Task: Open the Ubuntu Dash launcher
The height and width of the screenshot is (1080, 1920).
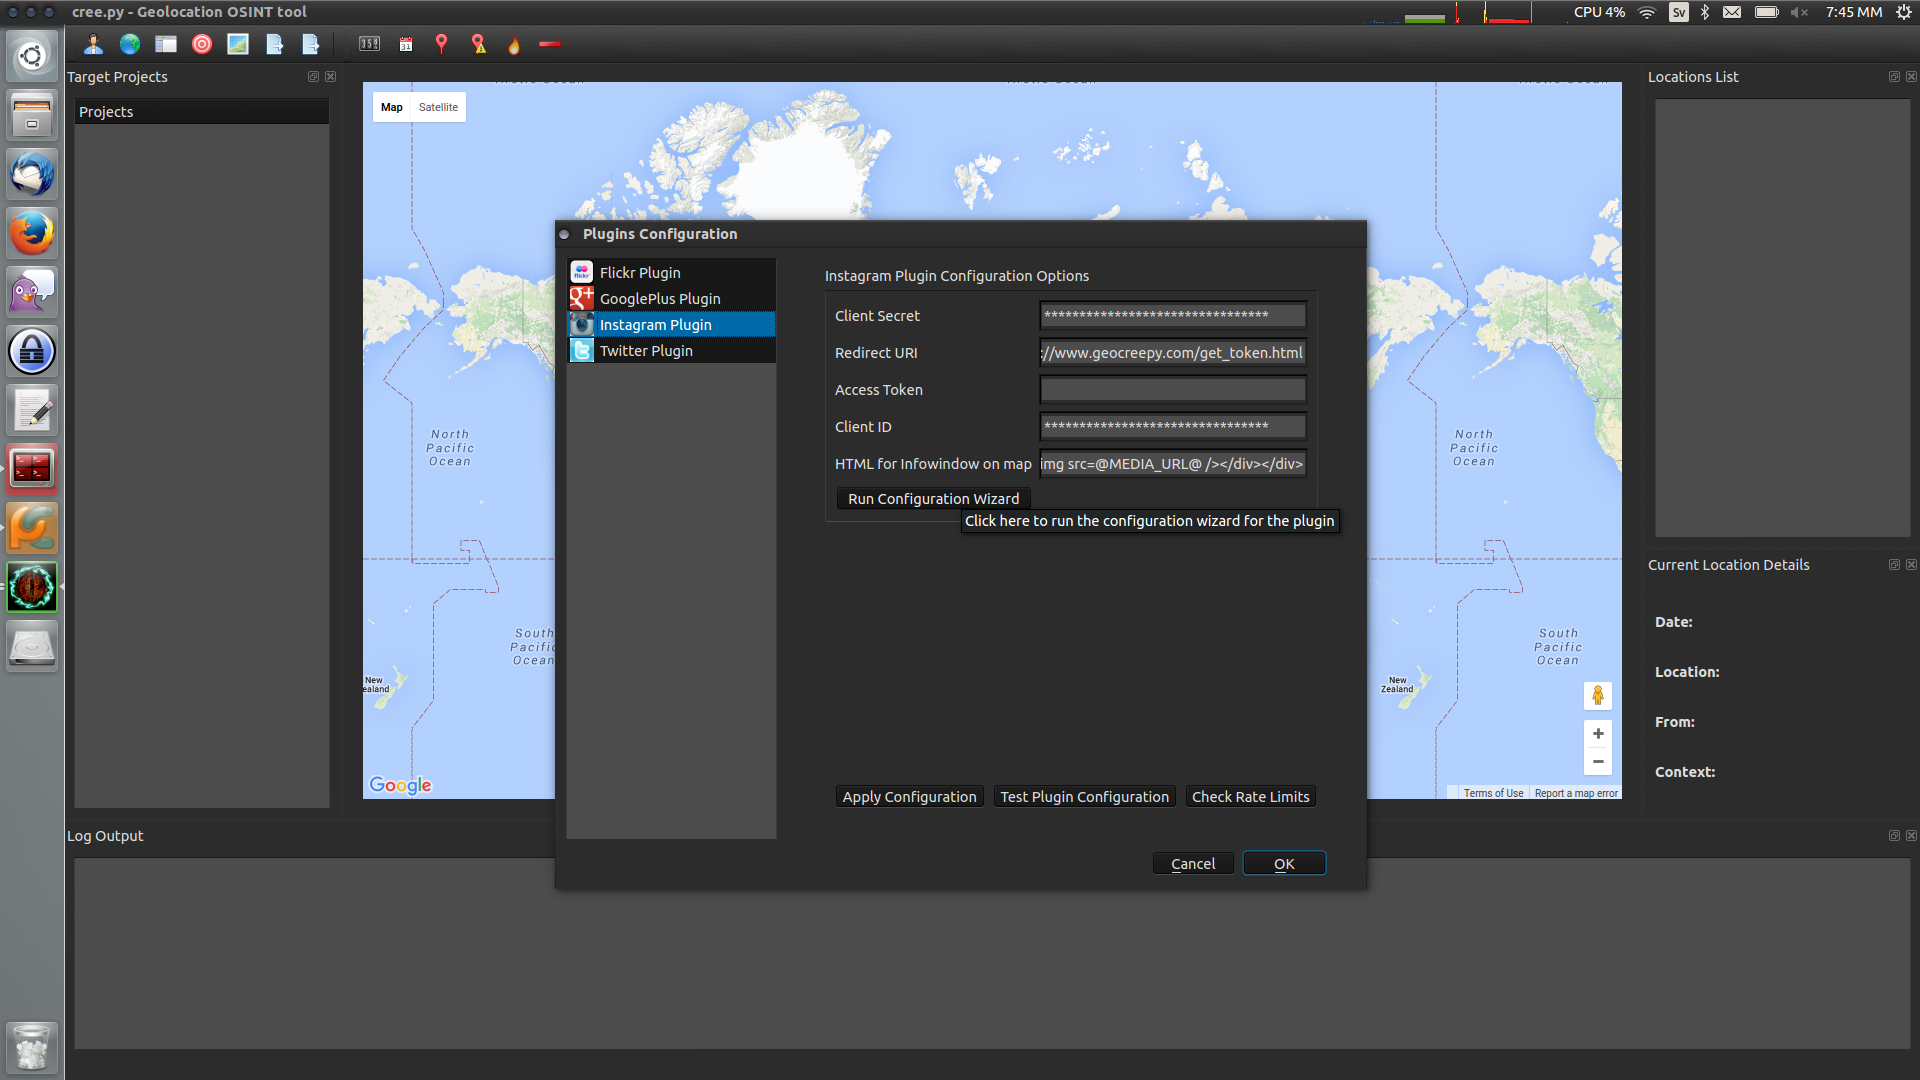Action: [32, 56]
